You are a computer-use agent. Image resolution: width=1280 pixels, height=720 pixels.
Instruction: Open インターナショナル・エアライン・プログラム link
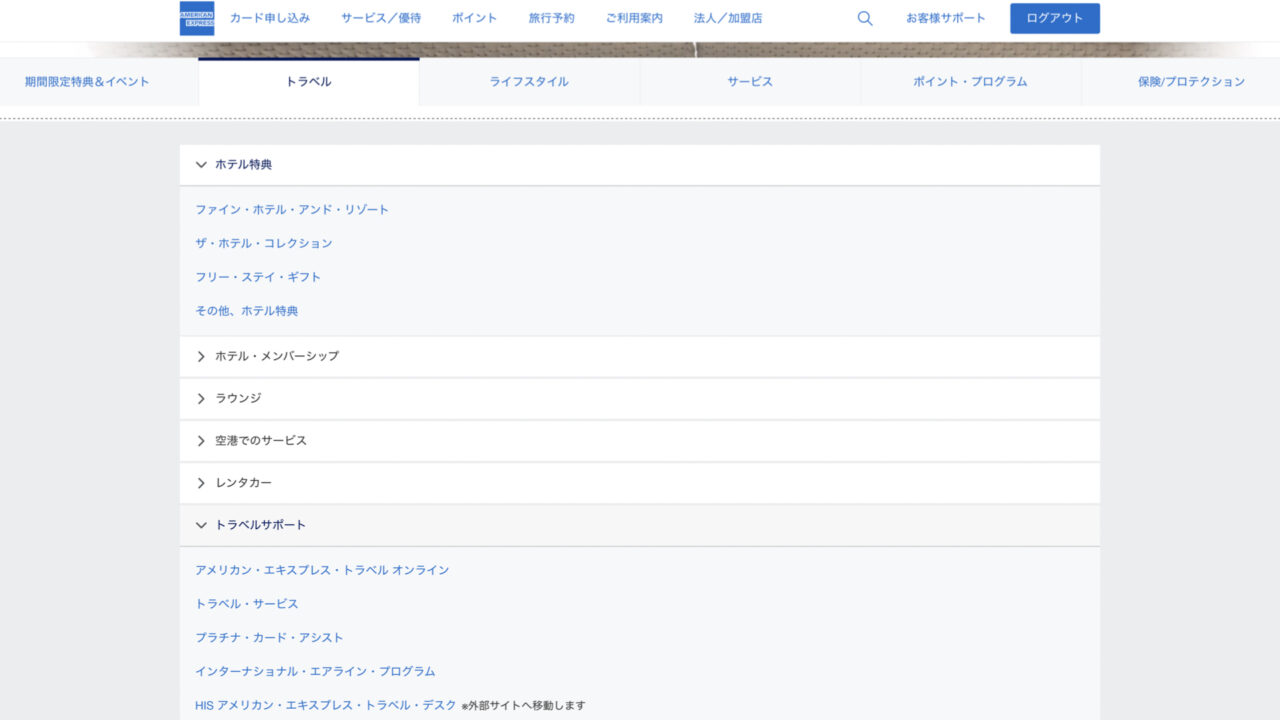pos(315,671)
